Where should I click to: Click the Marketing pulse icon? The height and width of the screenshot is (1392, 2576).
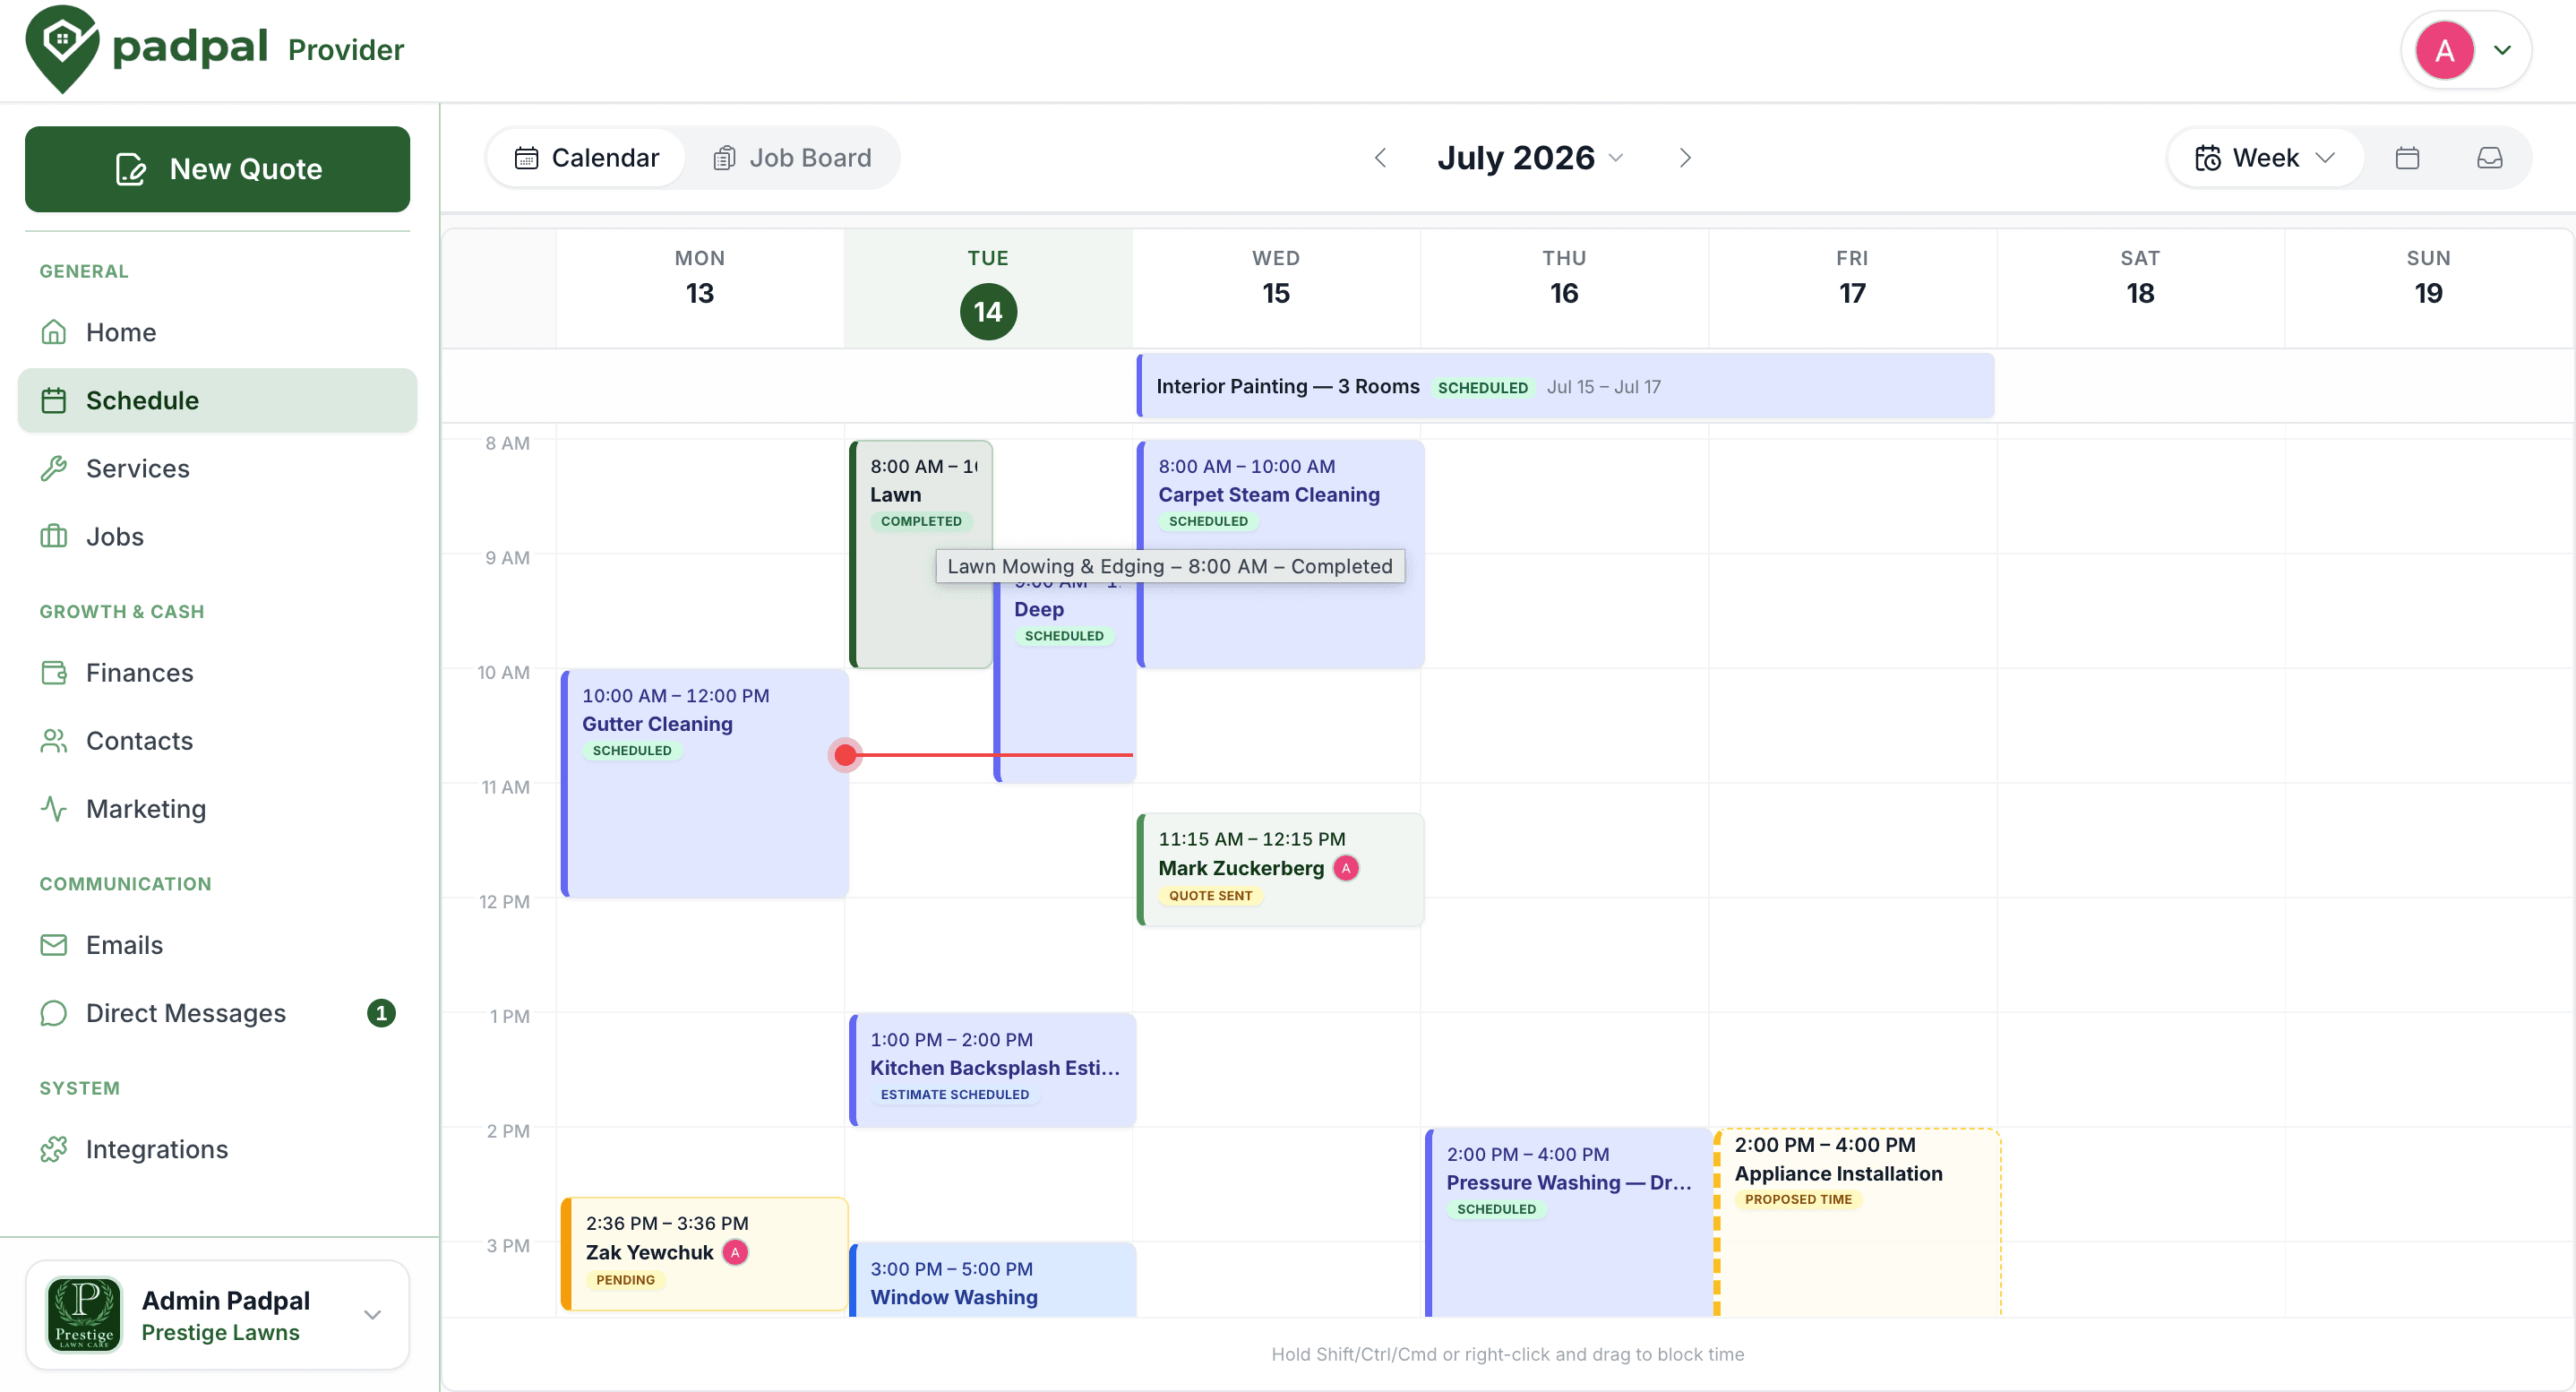54,809
